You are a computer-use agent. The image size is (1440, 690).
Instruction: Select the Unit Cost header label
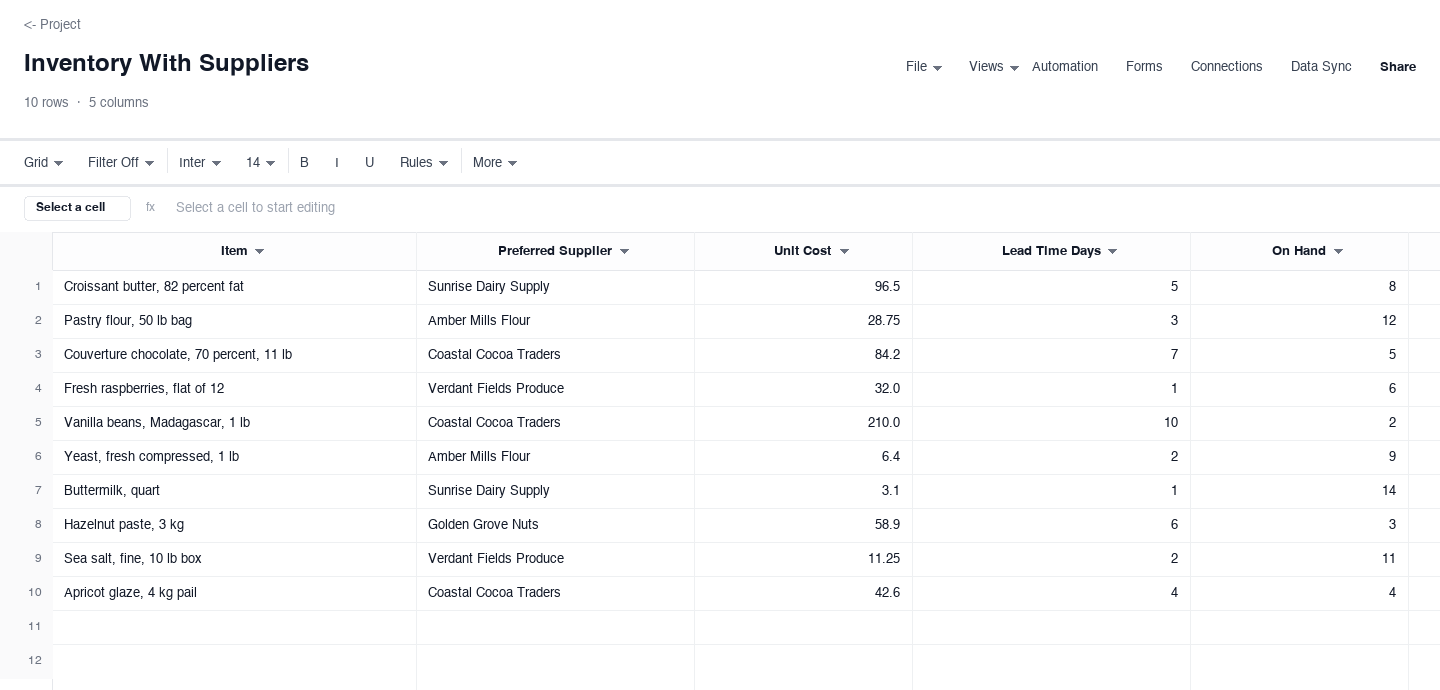pyautogui.click(x=803, y=251)
